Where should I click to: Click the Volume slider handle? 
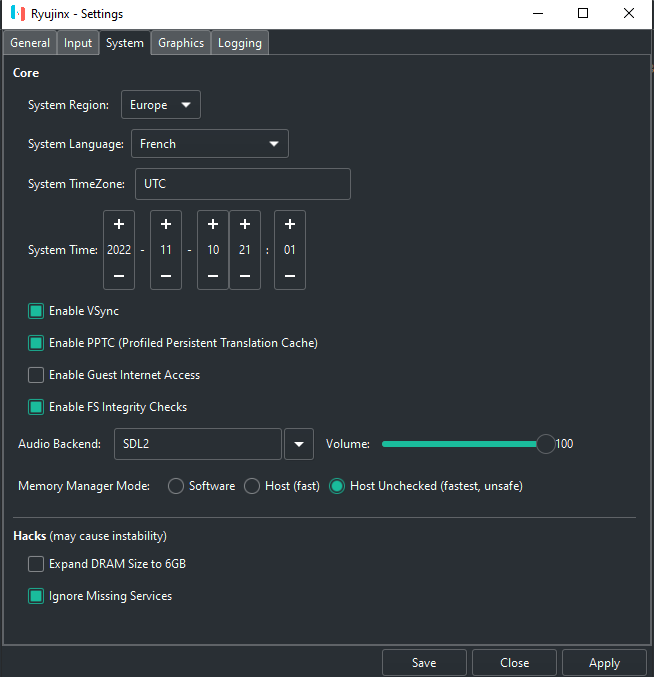pos(546,444)
